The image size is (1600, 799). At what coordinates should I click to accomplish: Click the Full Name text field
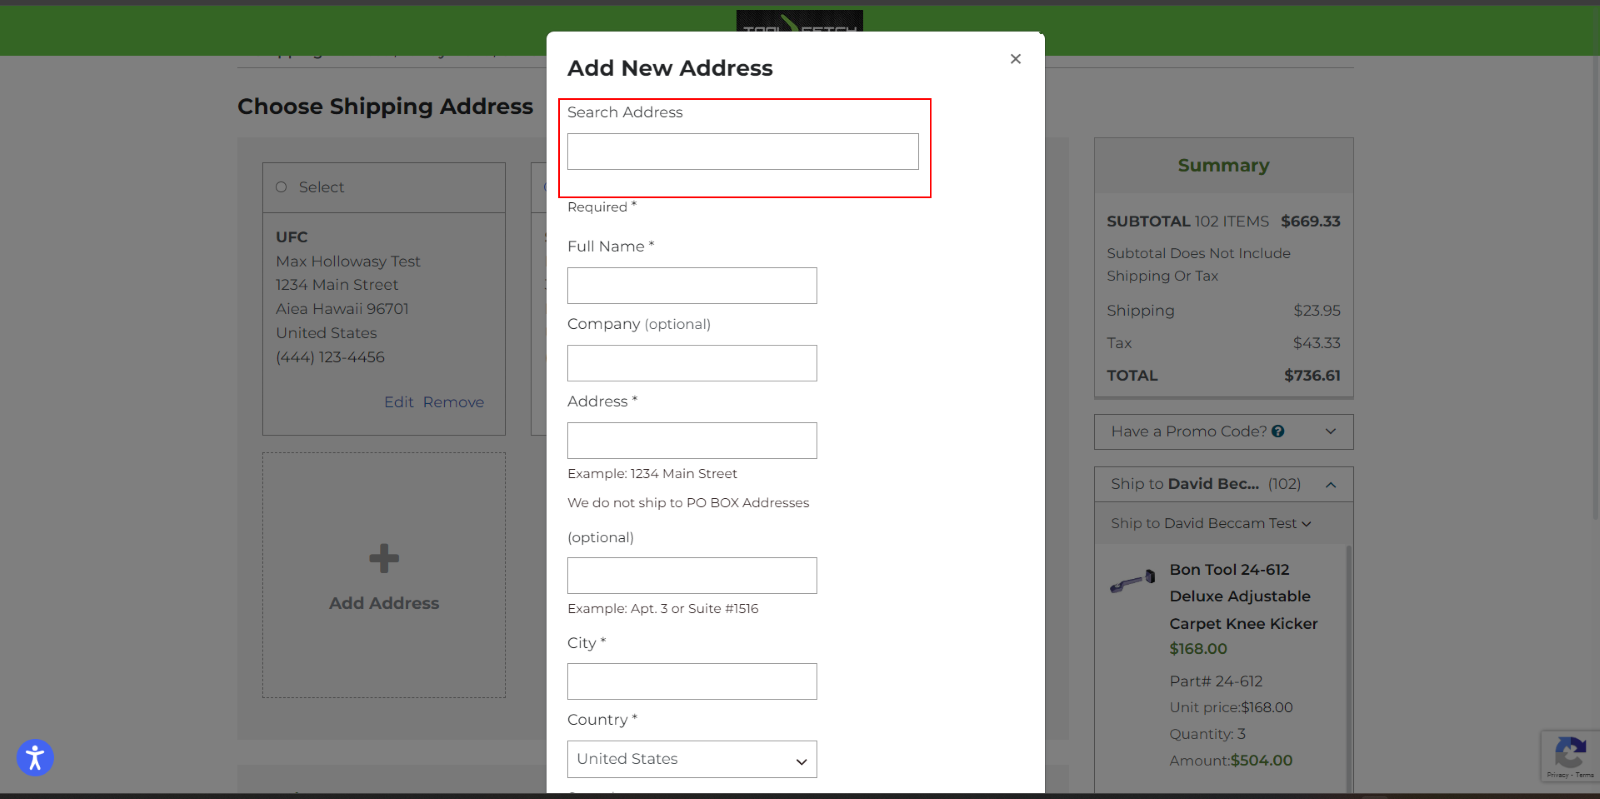click(691, 286)
